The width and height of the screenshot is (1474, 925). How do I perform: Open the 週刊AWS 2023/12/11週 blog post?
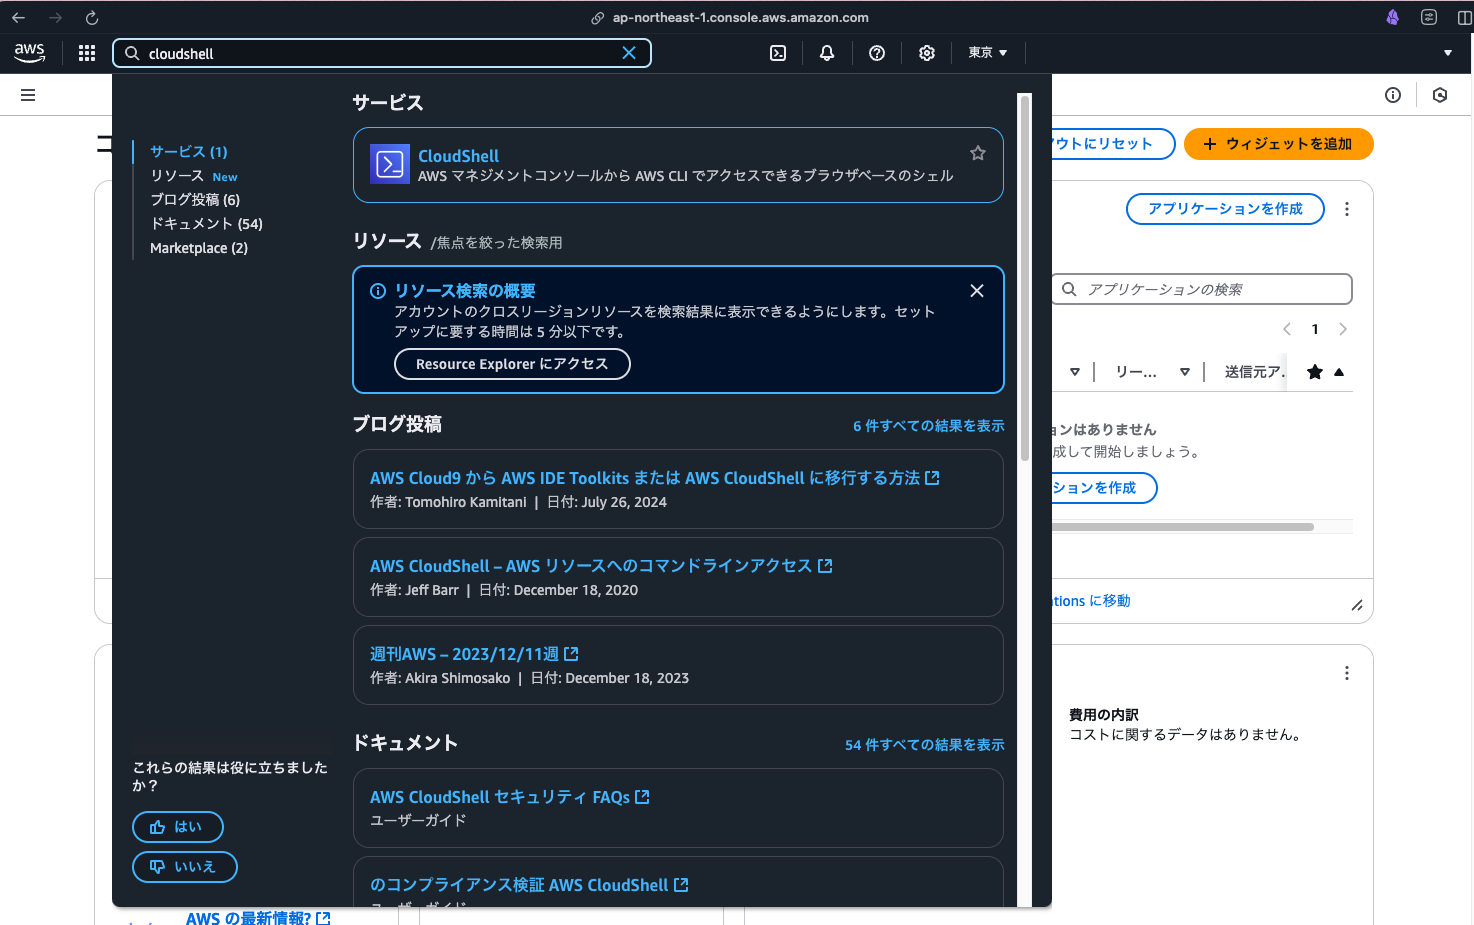(x=464, y=654)
